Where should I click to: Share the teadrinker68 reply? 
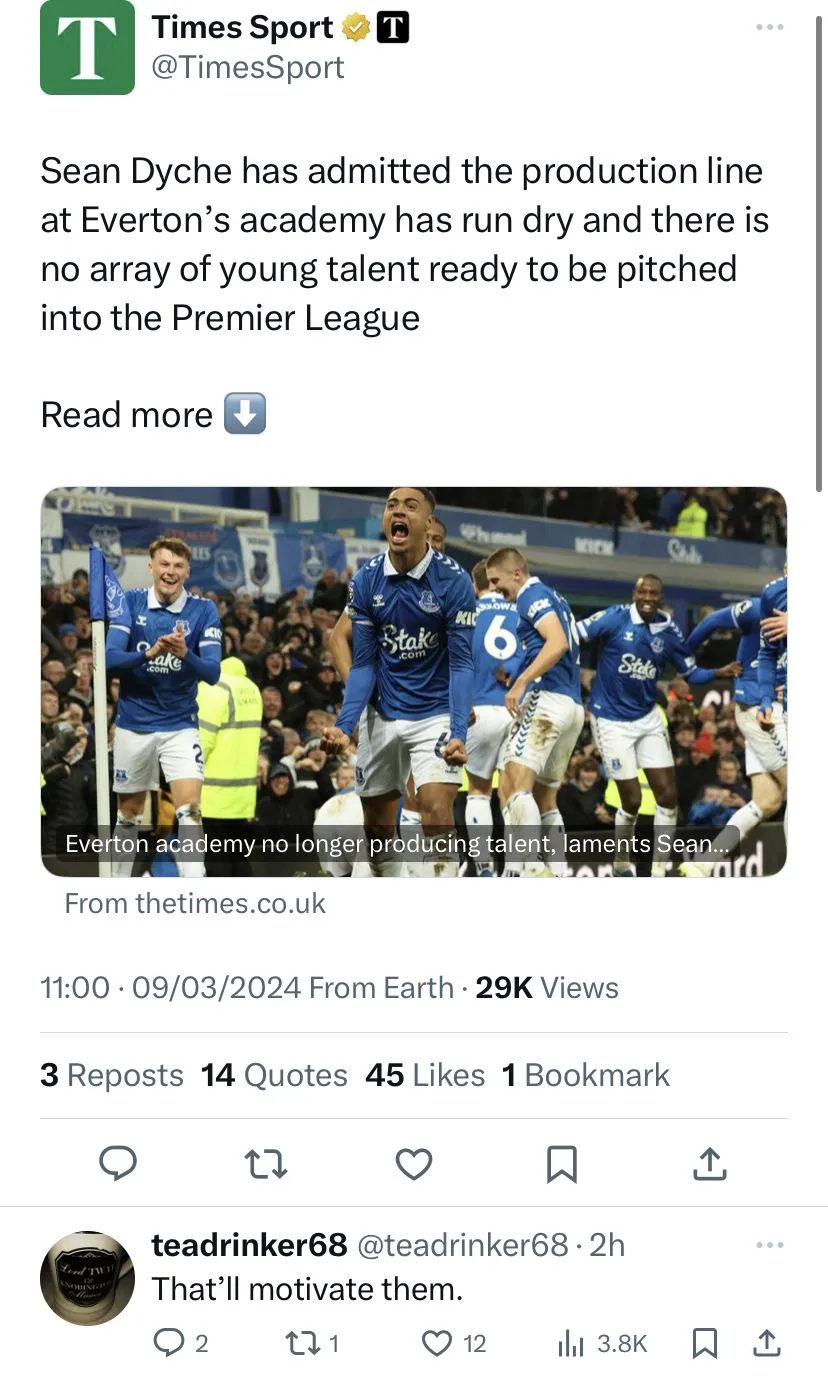766,1344
